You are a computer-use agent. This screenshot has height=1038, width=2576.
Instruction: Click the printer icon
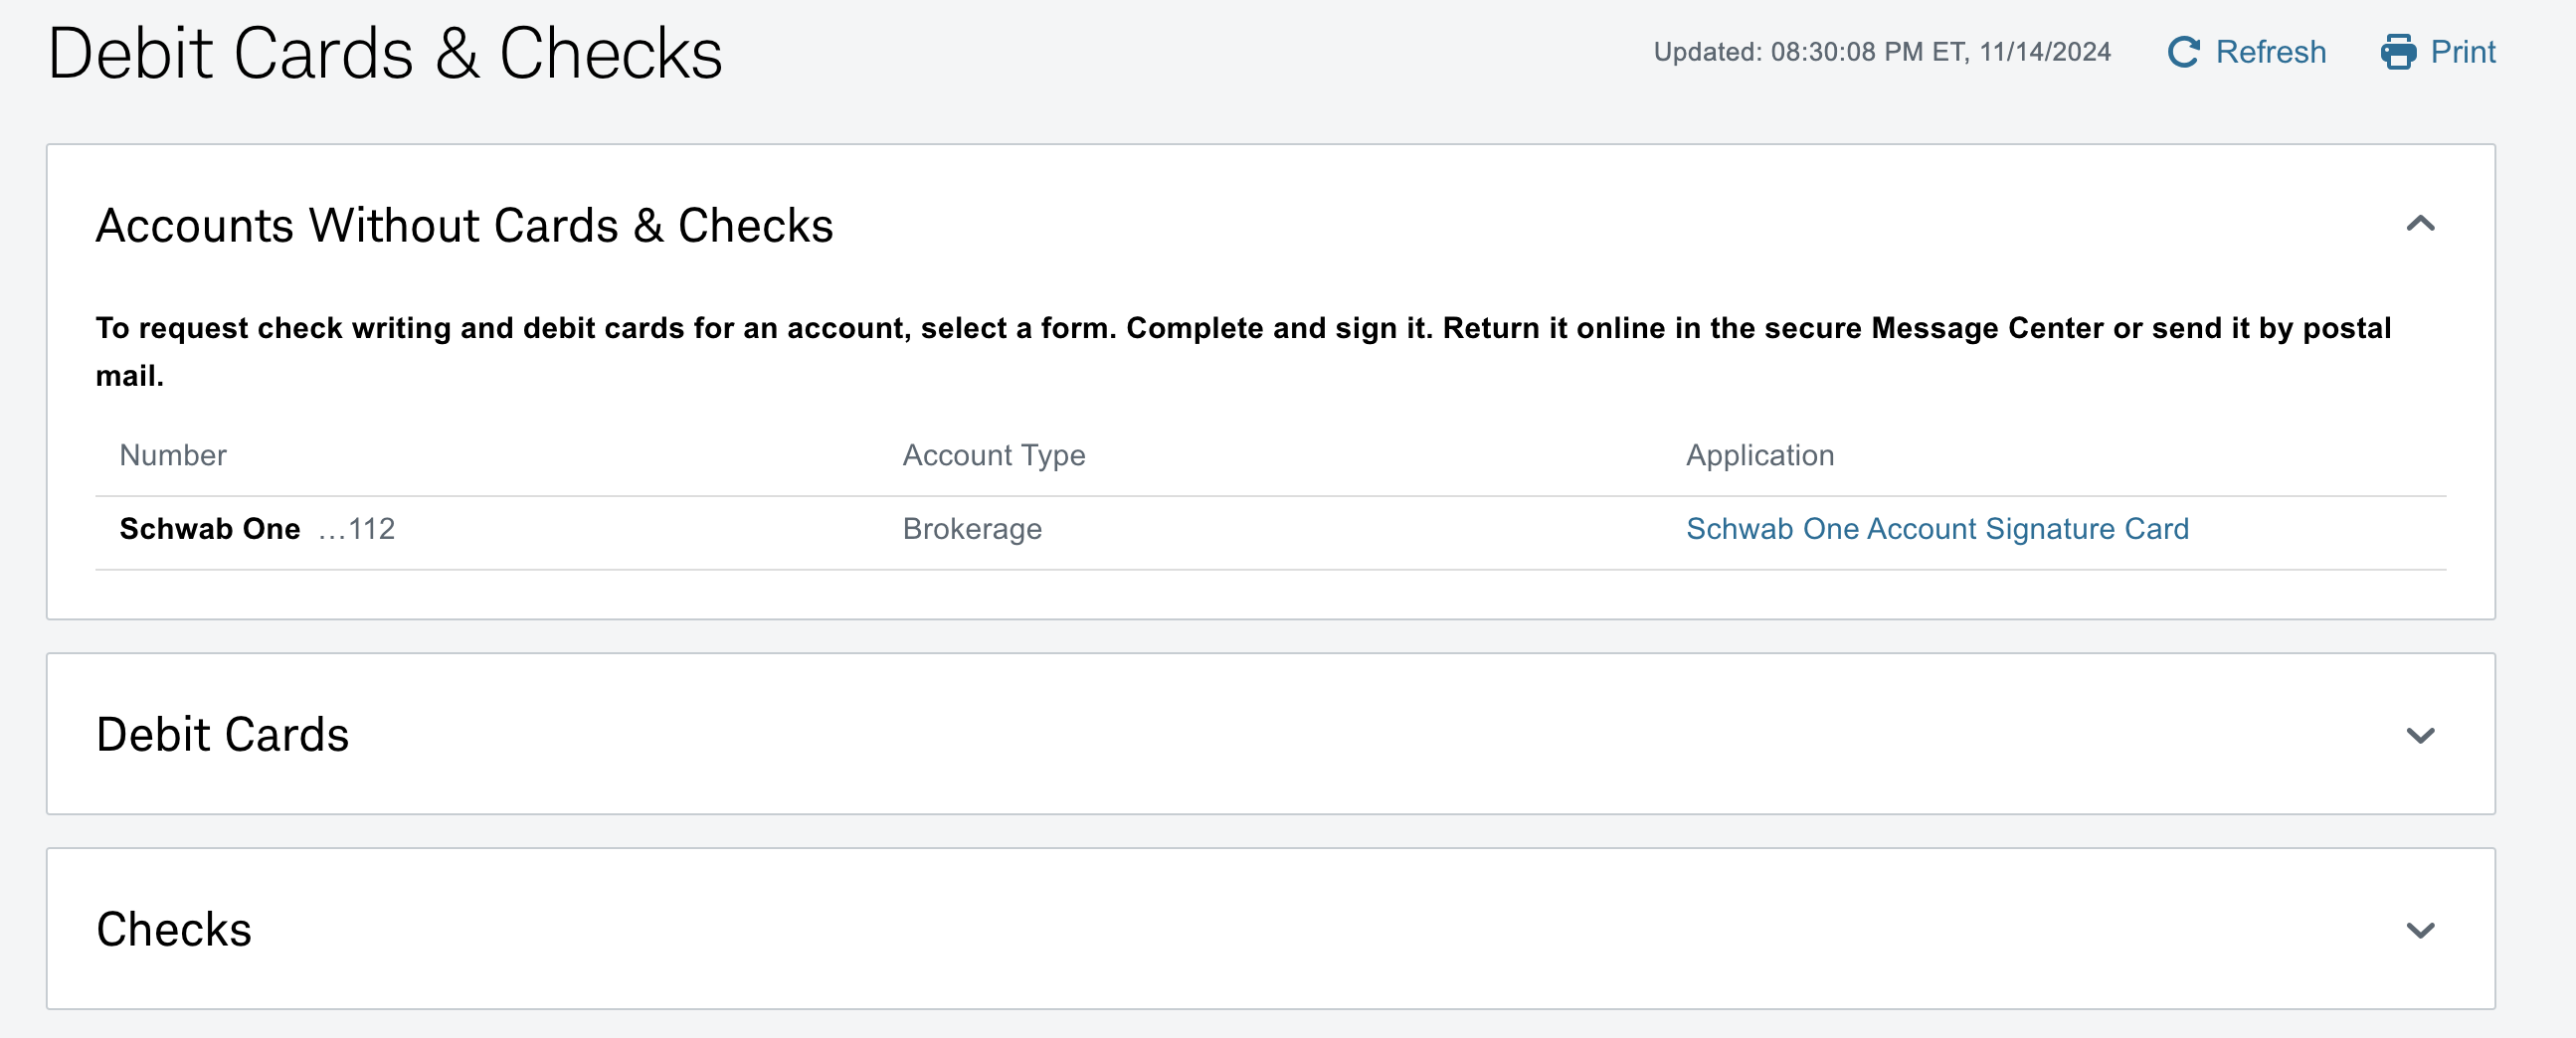point(2398,52)
